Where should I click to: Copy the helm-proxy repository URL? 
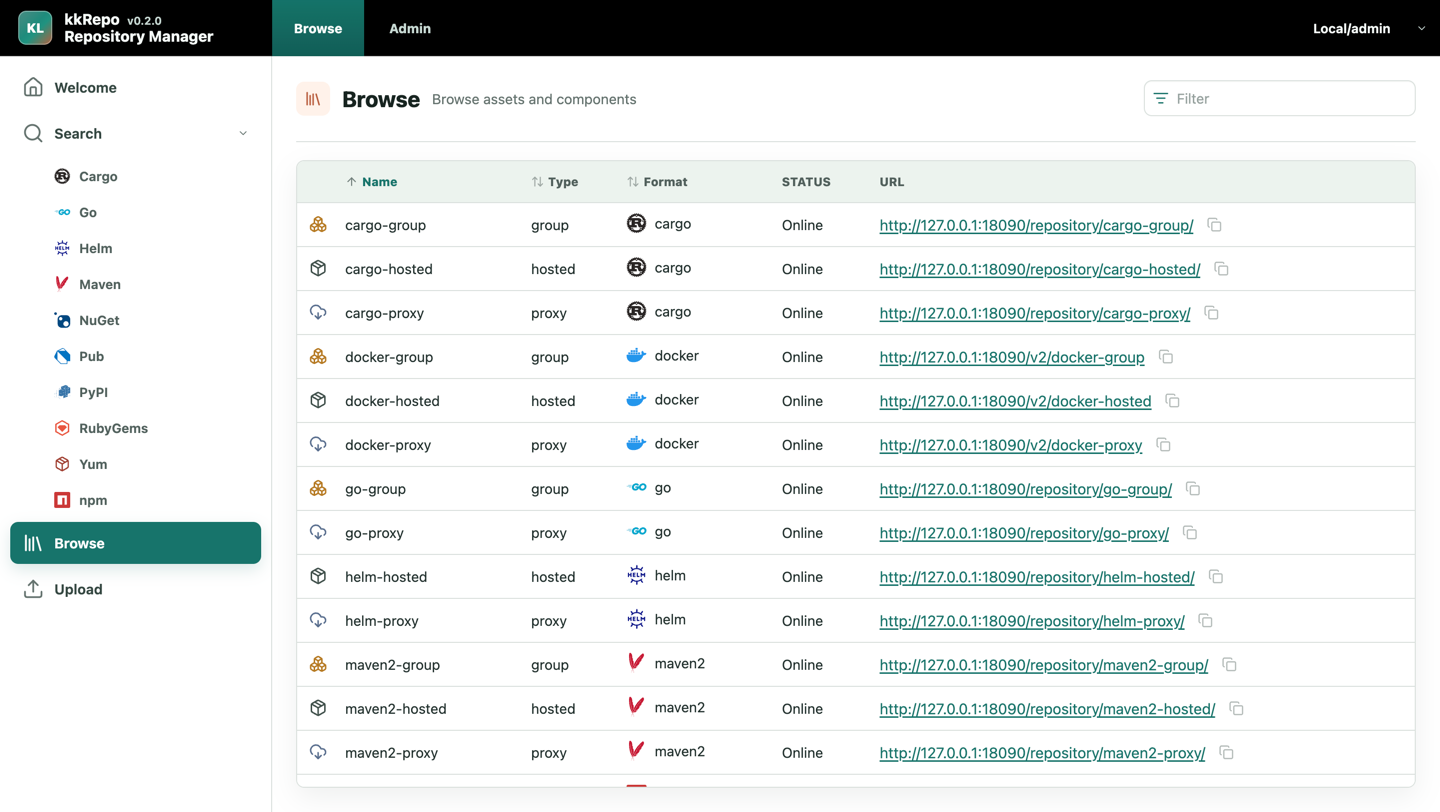coord(1205,621)
